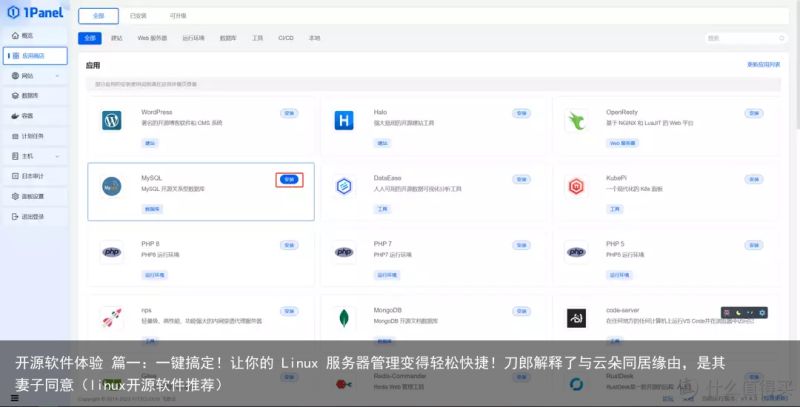Switch to the 已安装 installed tab
The image size is (800, 407).
coord(138,16)
